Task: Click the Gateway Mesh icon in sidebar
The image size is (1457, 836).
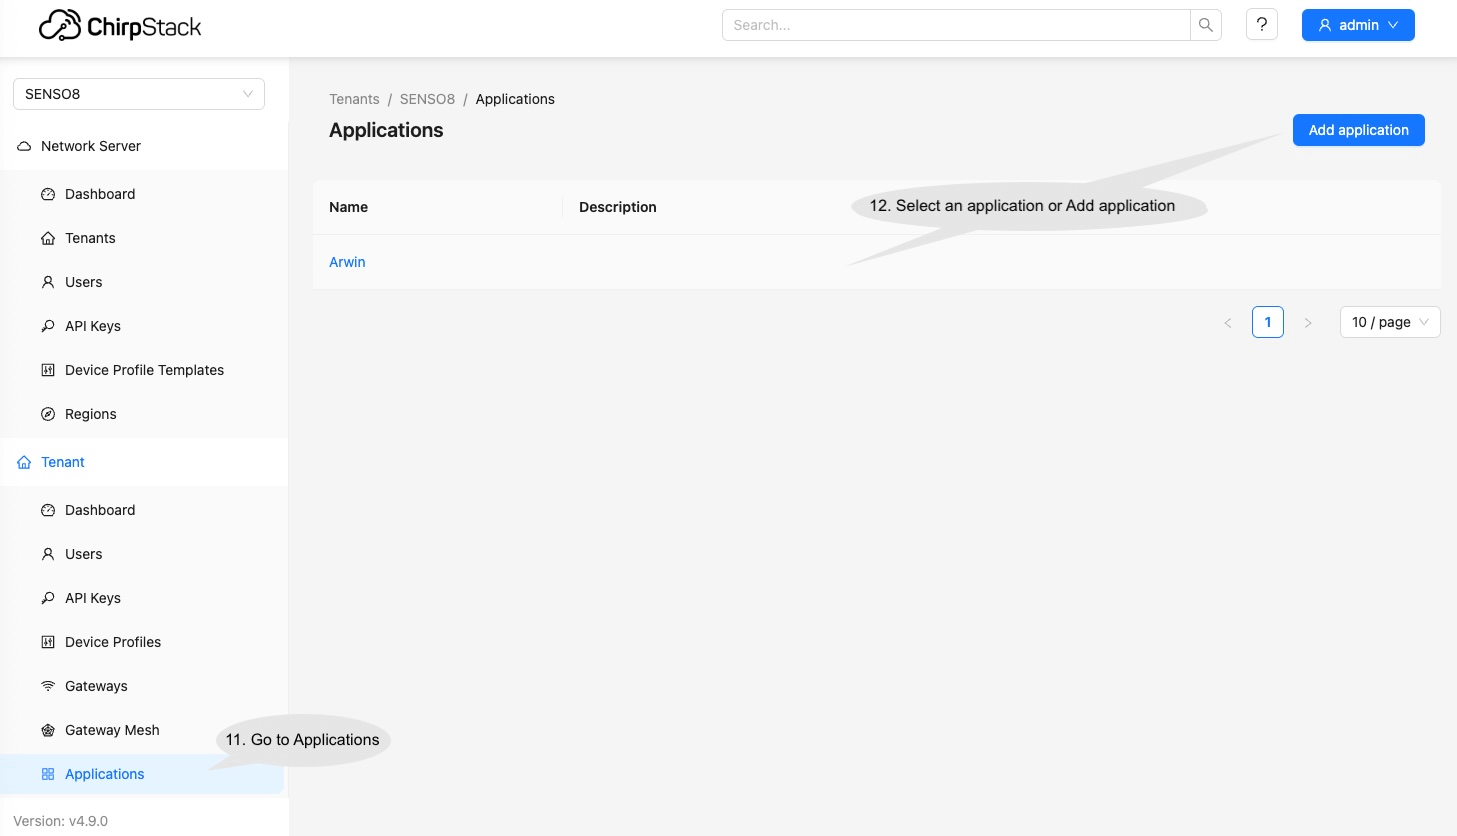Action: click(48, 730)
